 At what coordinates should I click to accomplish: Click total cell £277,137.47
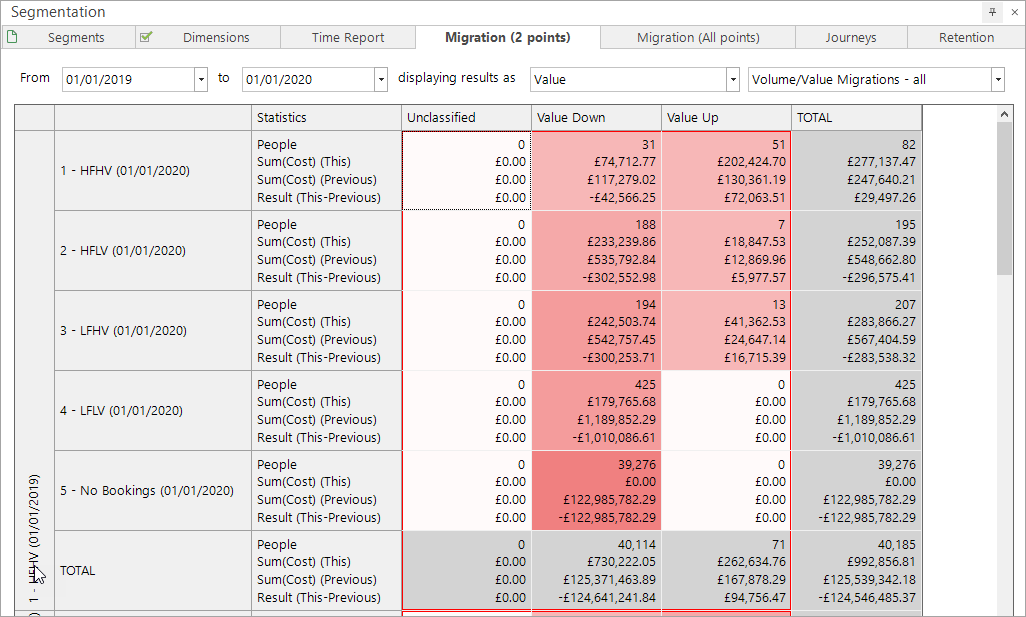881,162
